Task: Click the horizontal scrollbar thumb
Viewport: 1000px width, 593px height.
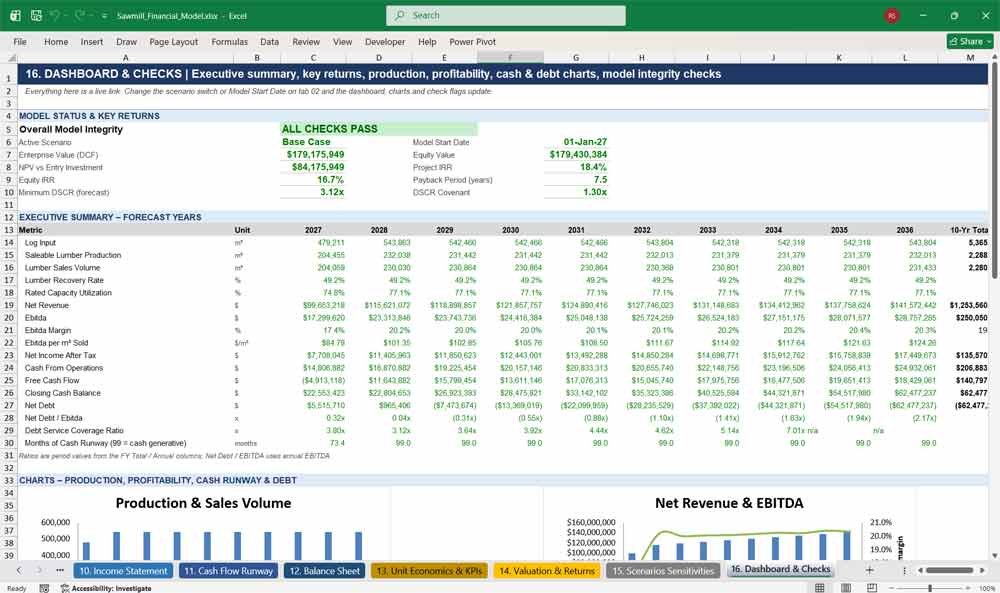Action: pos(949,570)
